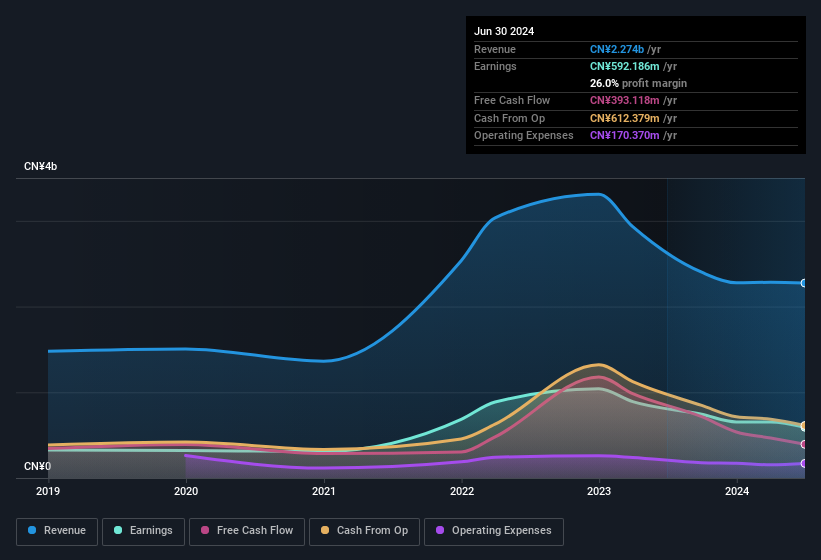Click the Revenue row label in the tooltip
This screenshot has width=821, height=560.
pos(495,49)
